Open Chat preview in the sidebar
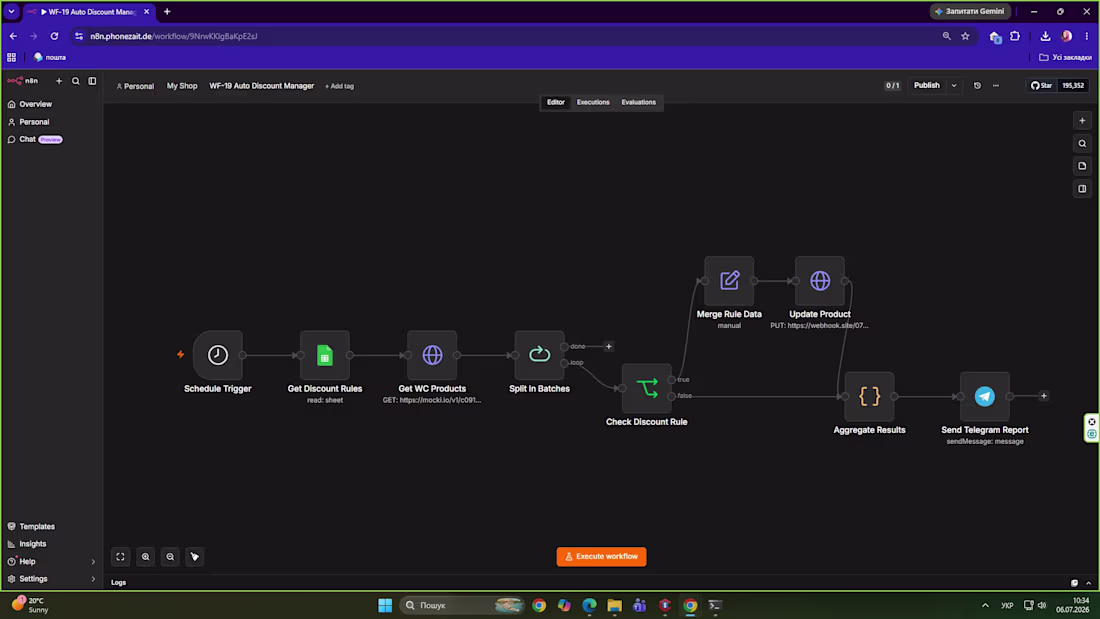The image size is (1100, 619). coord(51,140)
